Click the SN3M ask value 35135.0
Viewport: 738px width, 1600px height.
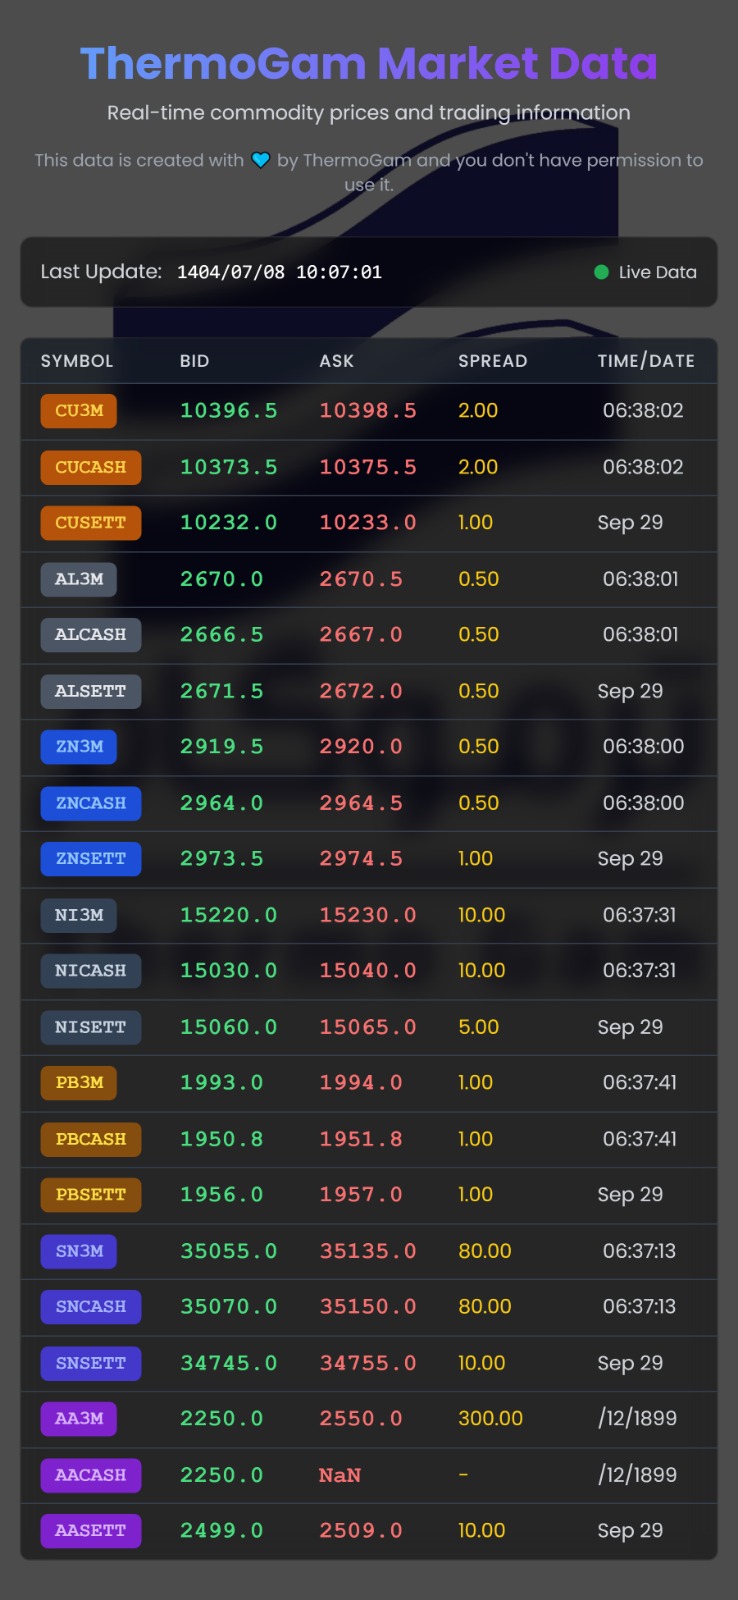click(368, 1251)
